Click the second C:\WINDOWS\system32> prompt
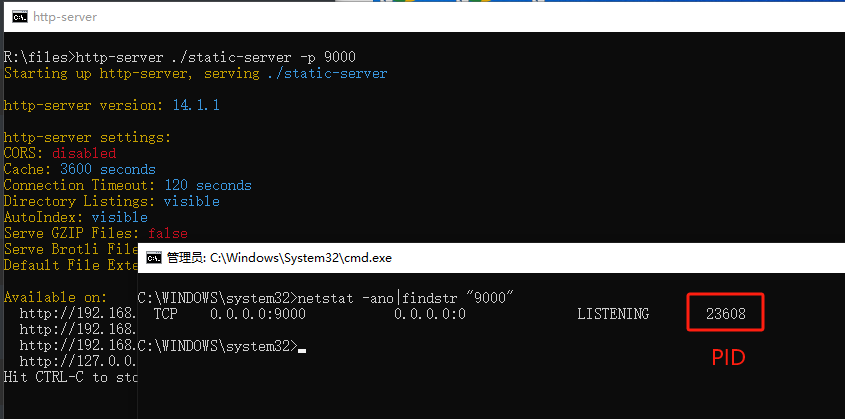 coord(218,346)
